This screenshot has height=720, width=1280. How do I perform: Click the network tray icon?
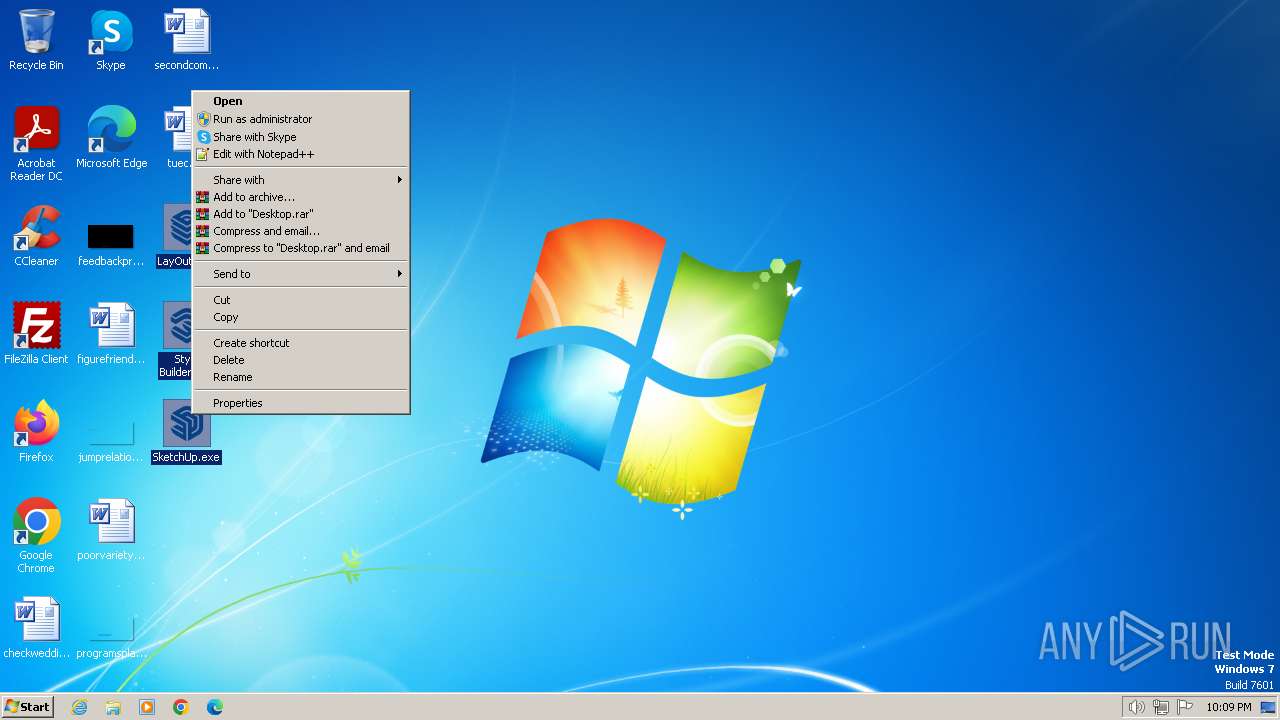[1161, 707]
